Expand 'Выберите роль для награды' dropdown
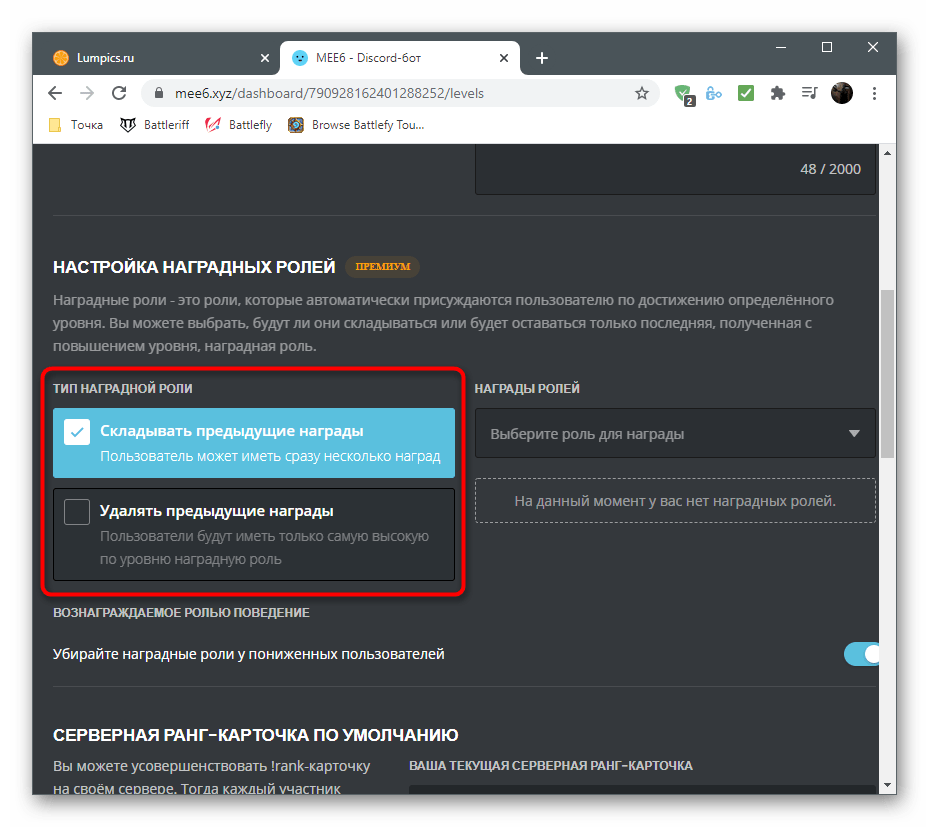 point(675,434)
